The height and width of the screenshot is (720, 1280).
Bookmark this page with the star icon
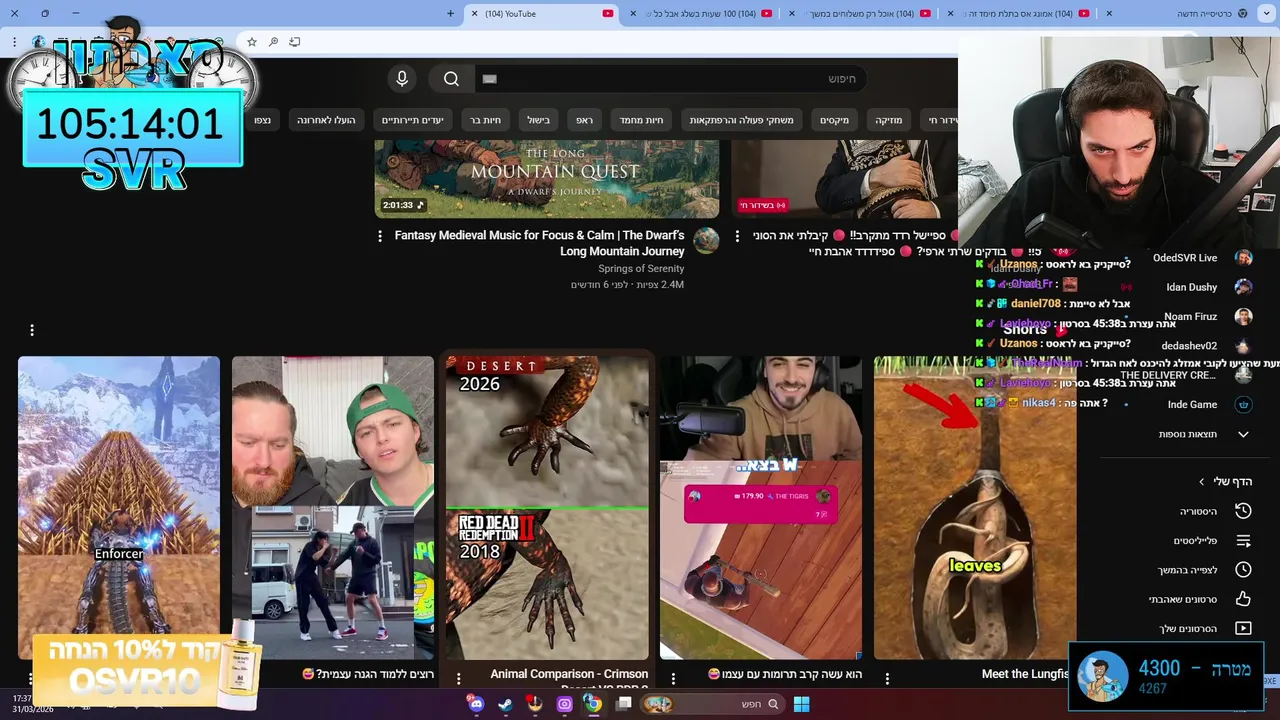point(252,42)
